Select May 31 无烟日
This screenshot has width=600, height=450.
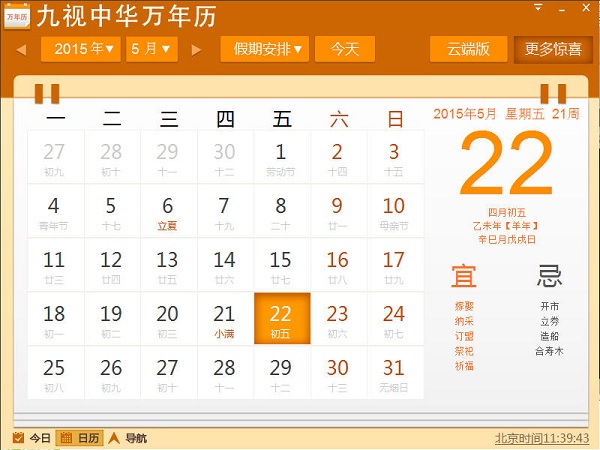395,373
